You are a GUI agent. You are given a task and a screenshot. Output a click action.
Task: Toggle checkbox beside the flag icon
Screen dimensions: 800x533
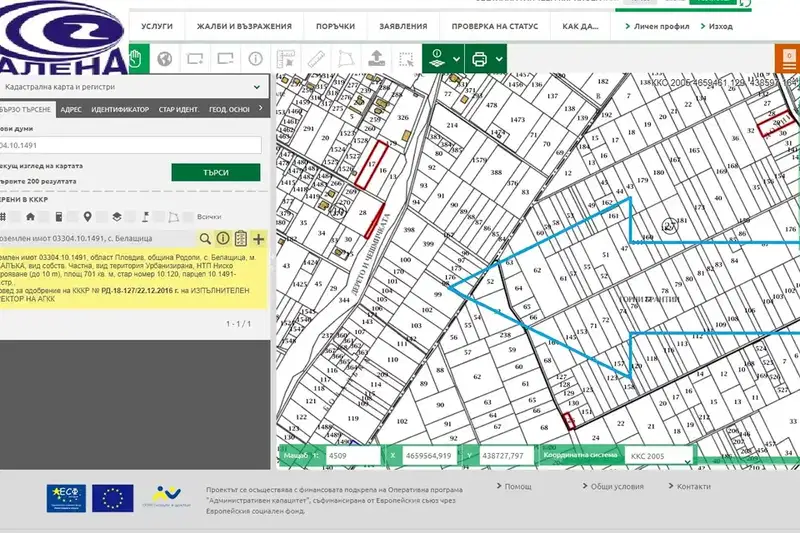point(160,217)
